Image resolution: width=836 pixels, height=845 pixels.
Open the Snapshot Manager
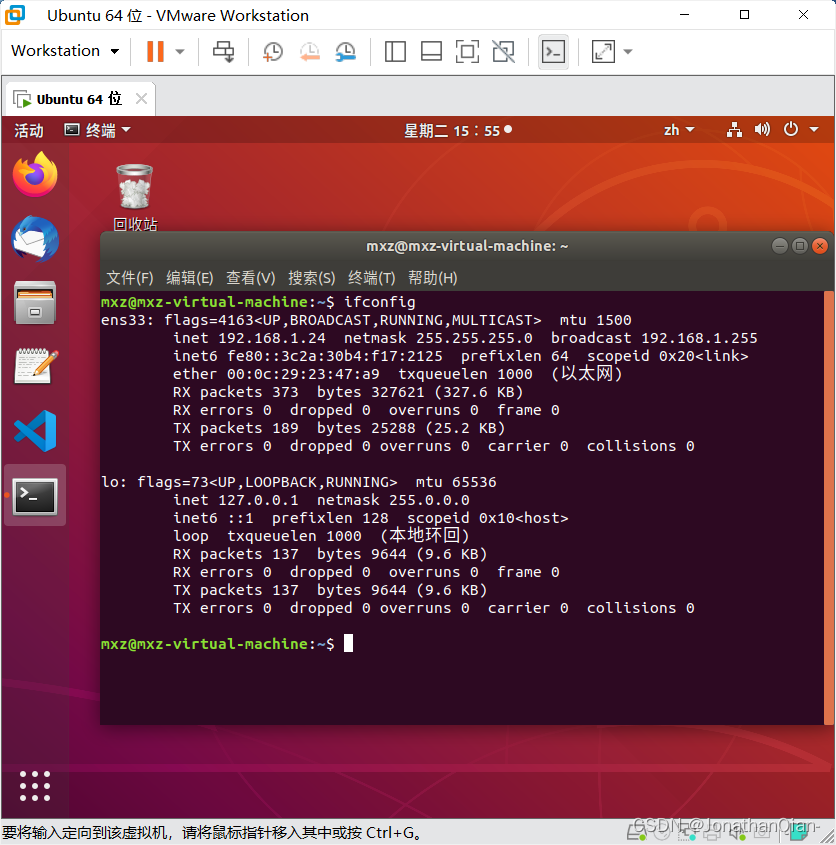tap(346, 51)
